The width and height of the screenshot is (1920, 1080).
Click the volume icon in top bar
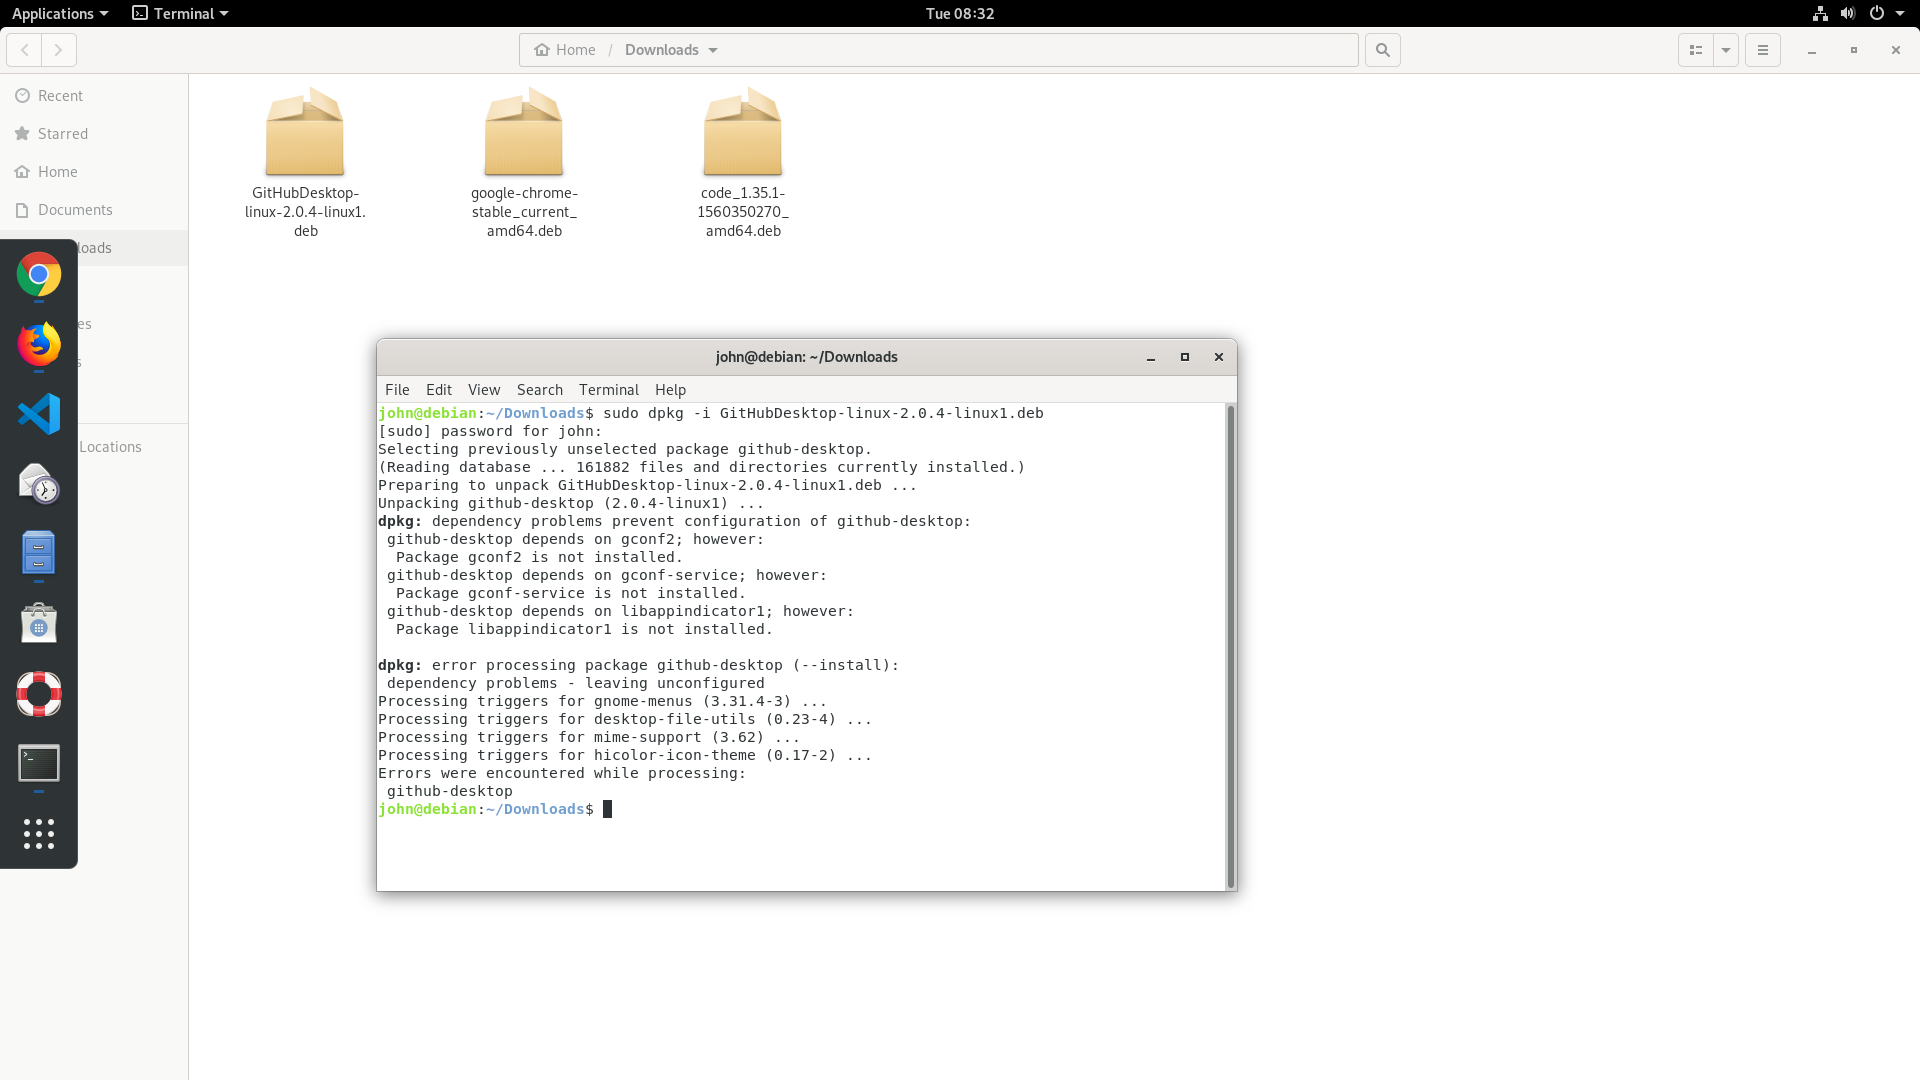(x=1848, y=13)
